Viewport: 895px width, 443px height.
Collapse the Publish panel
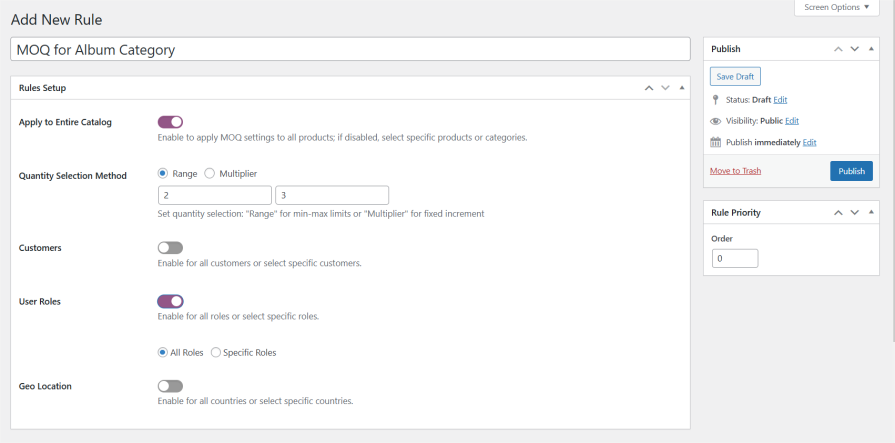[871, 48]
